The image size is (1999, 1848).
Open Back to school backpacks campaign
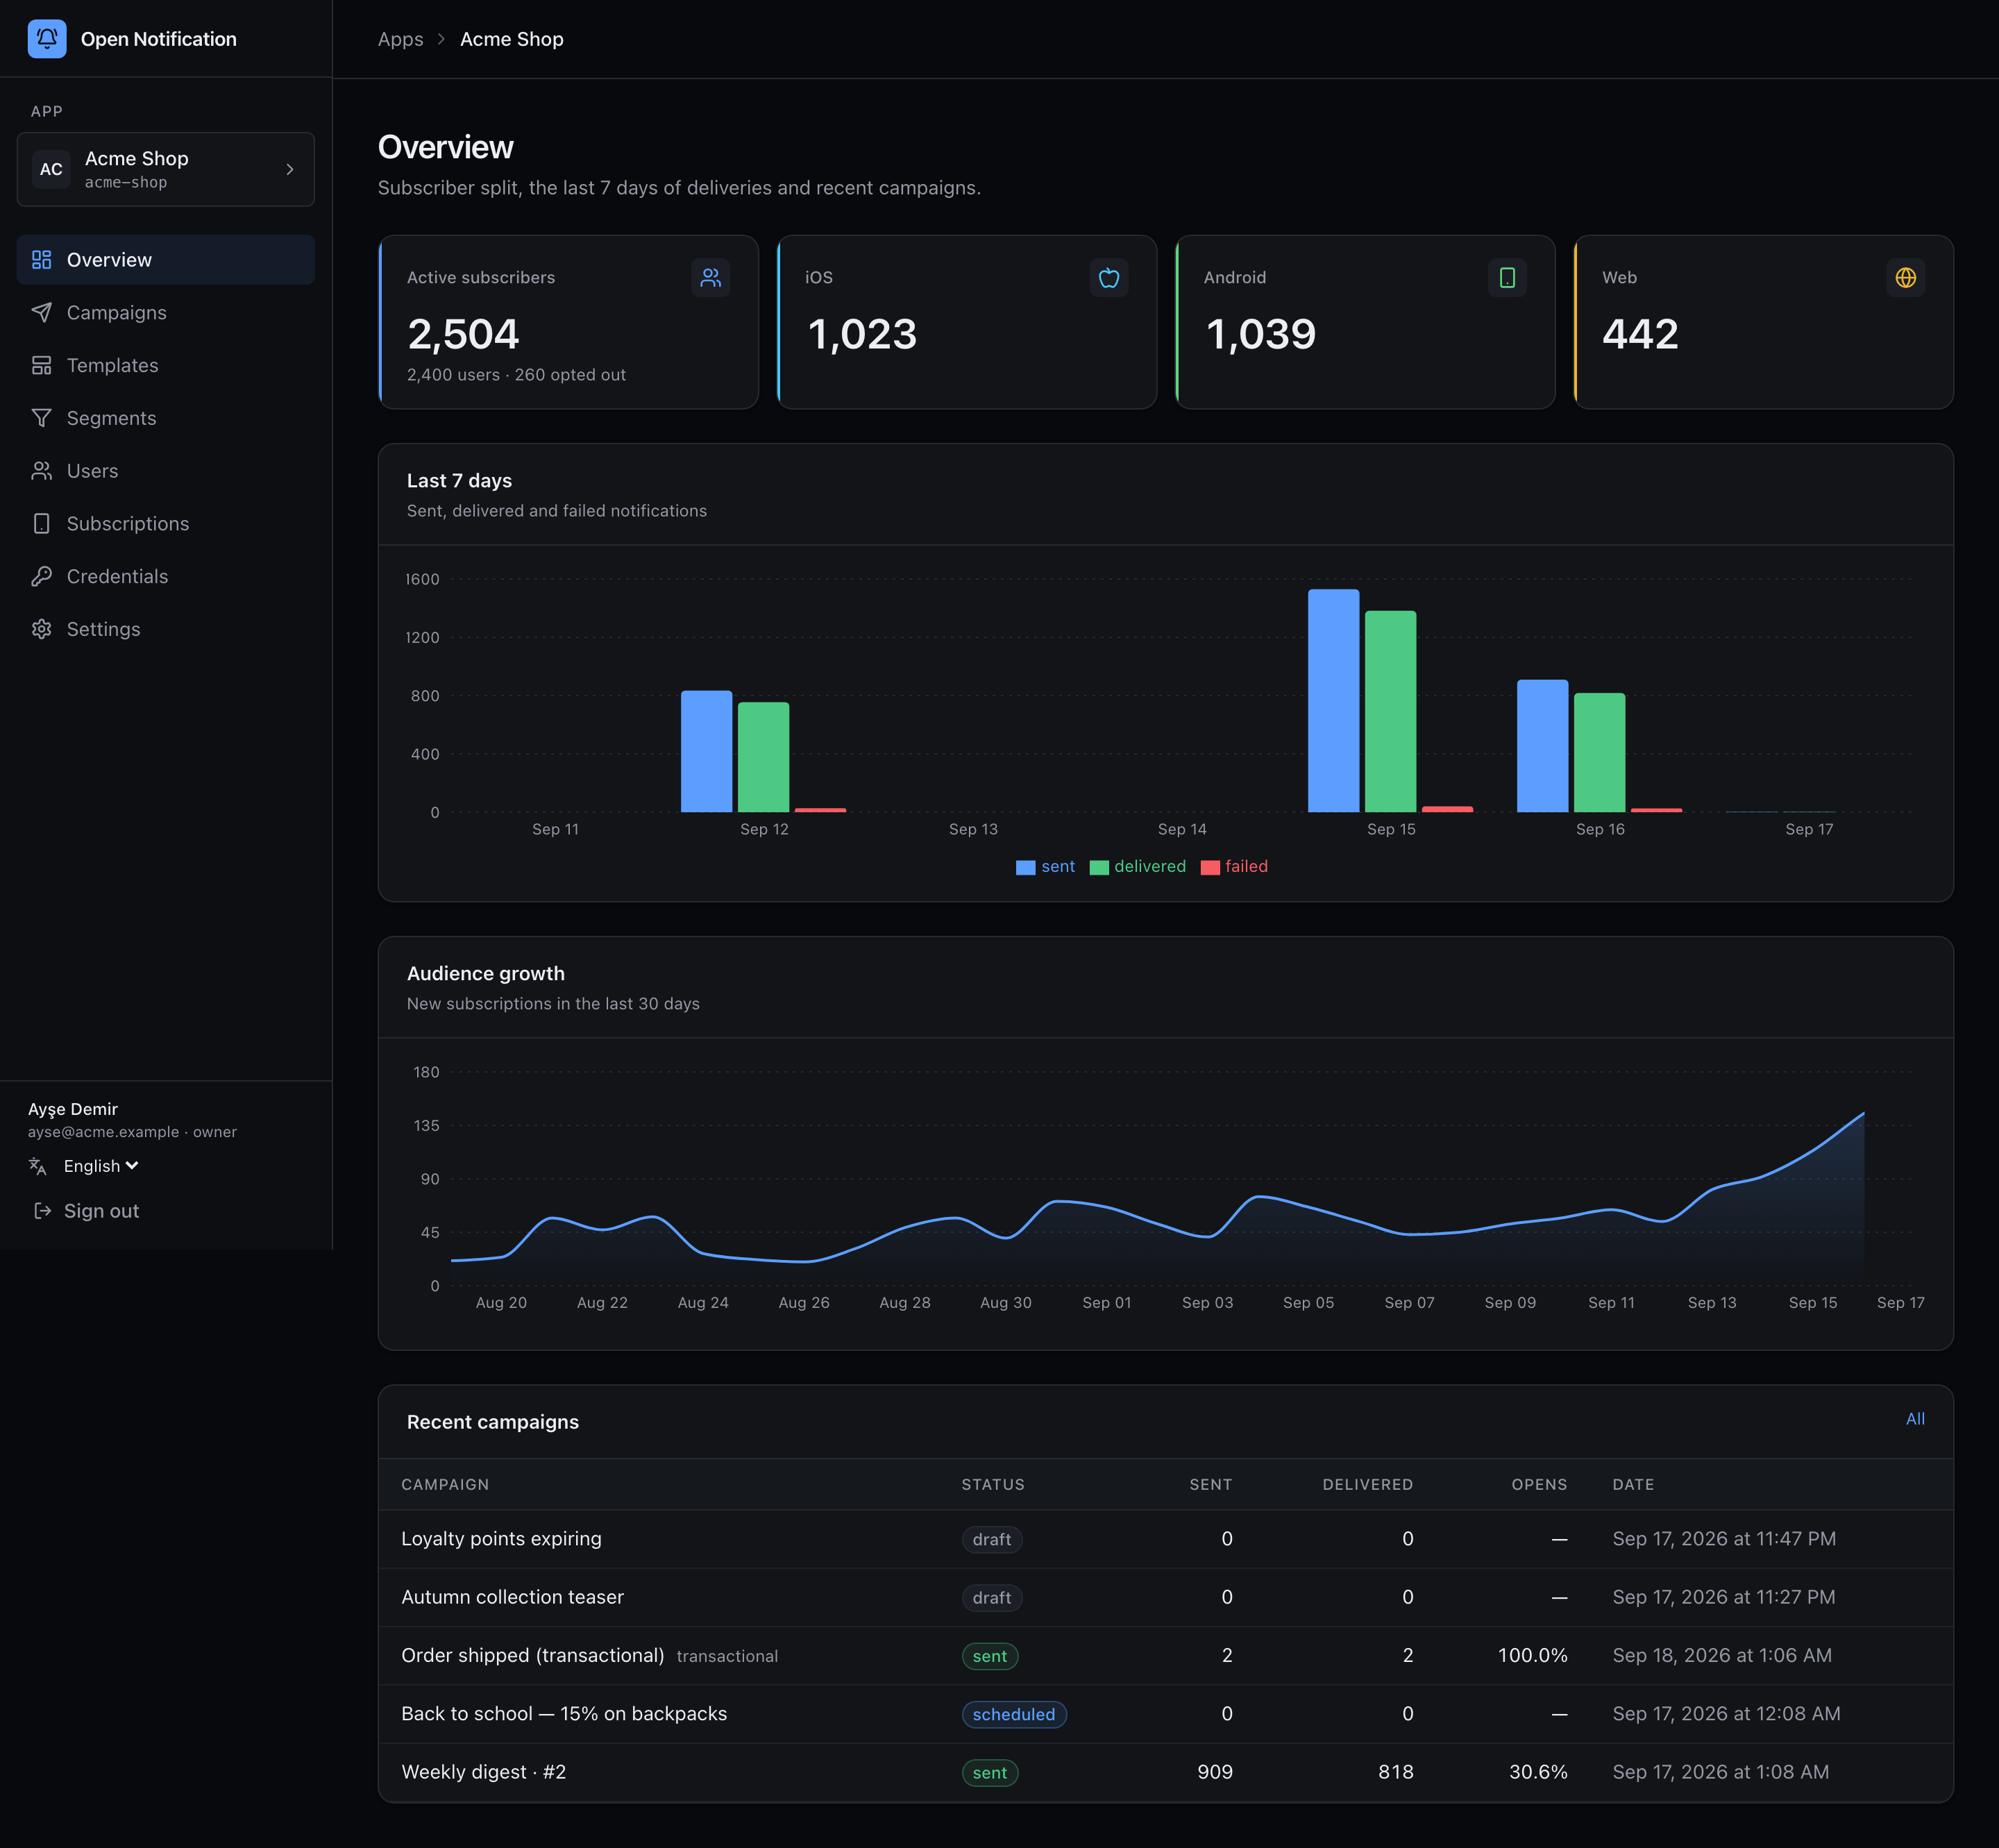564,1714
